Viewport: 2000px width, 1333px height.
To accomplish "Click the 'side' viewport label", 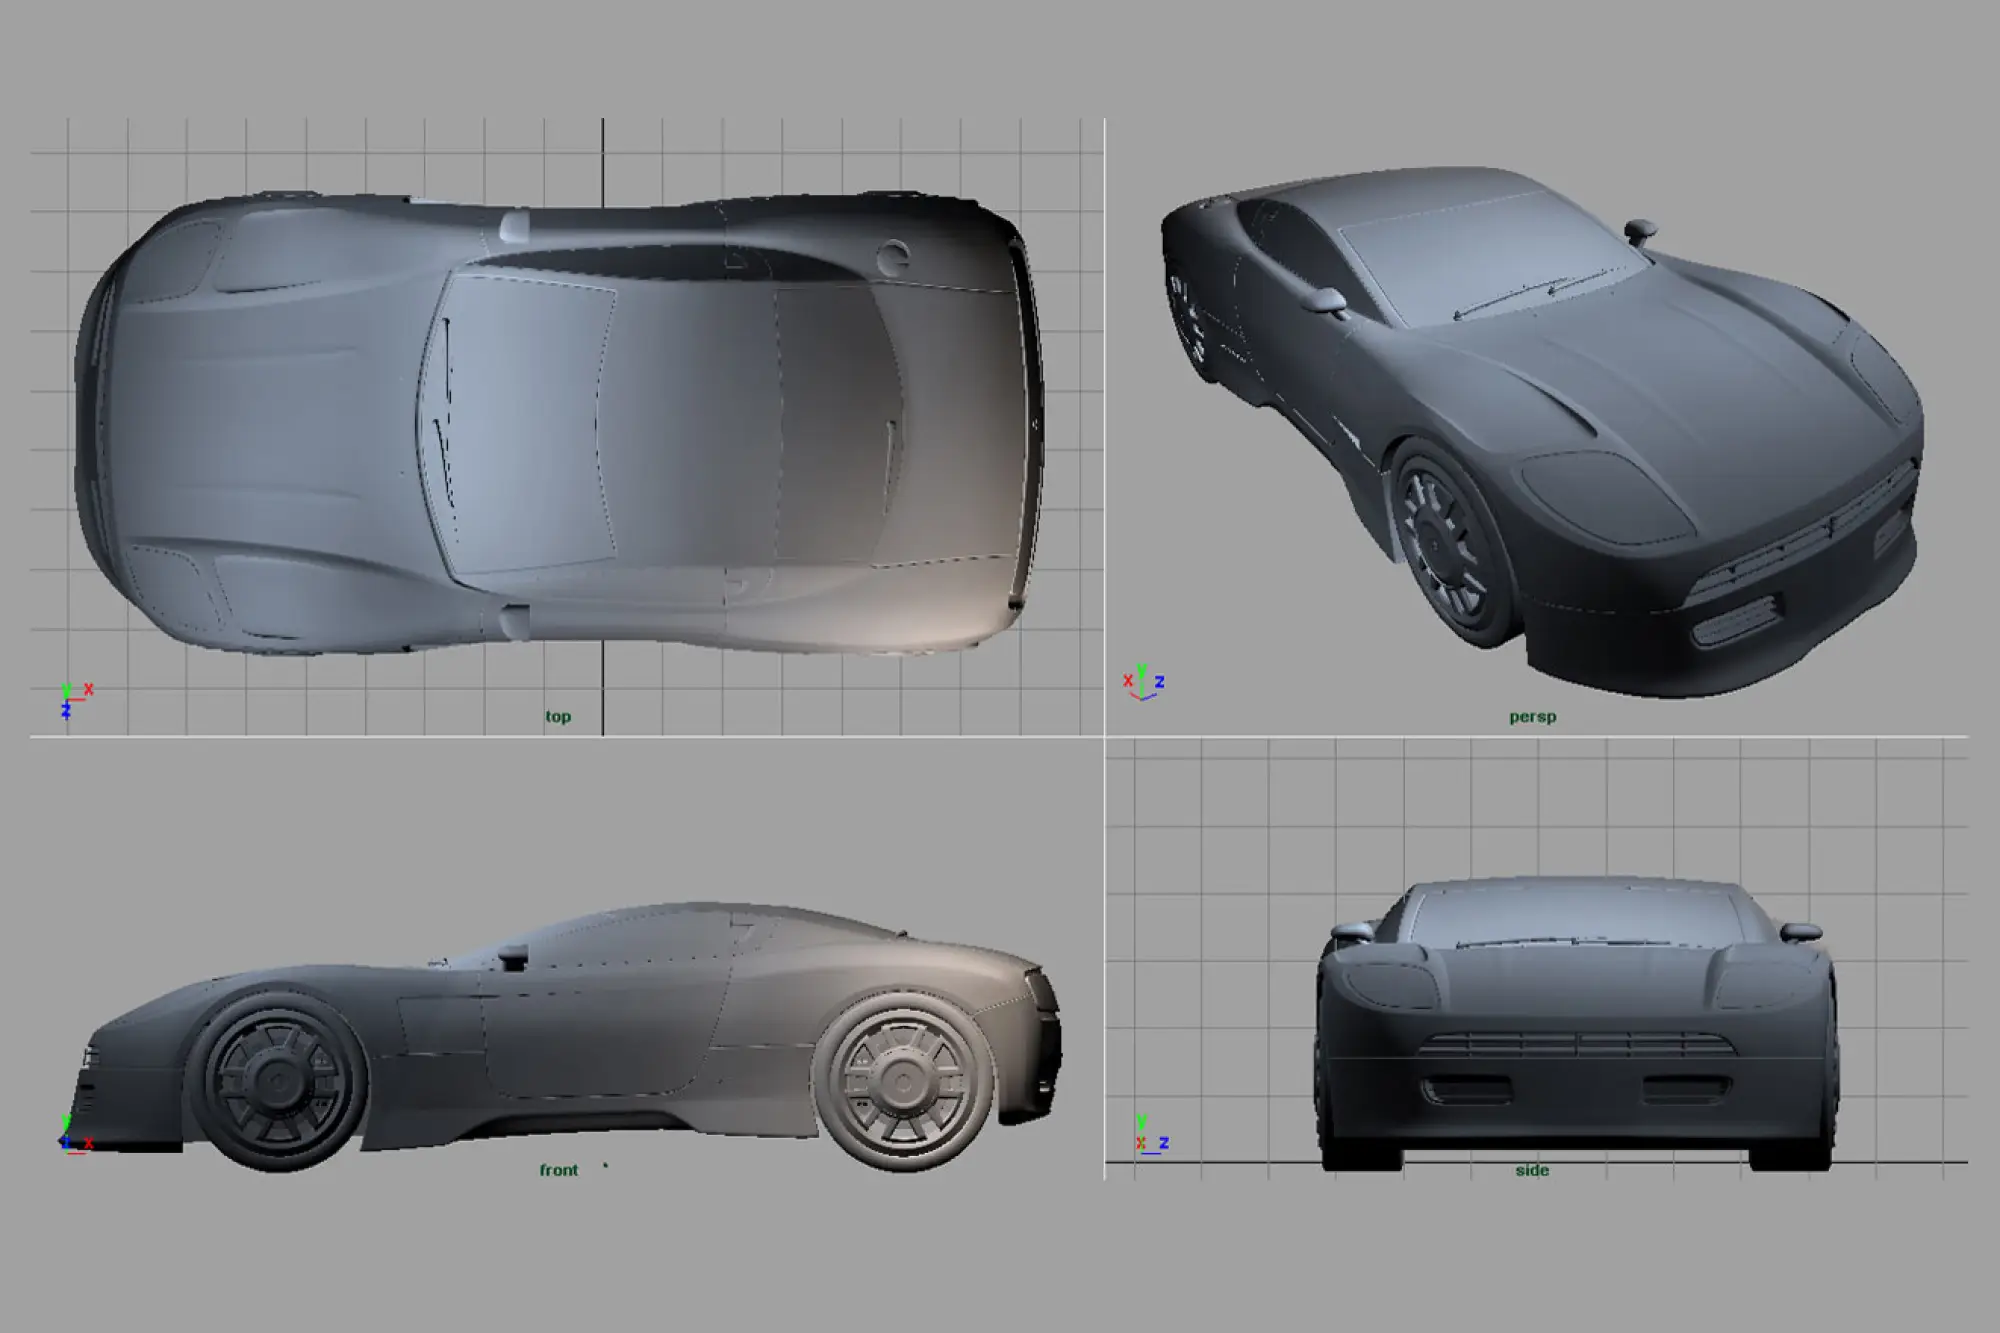I will coord(1531,1170).
